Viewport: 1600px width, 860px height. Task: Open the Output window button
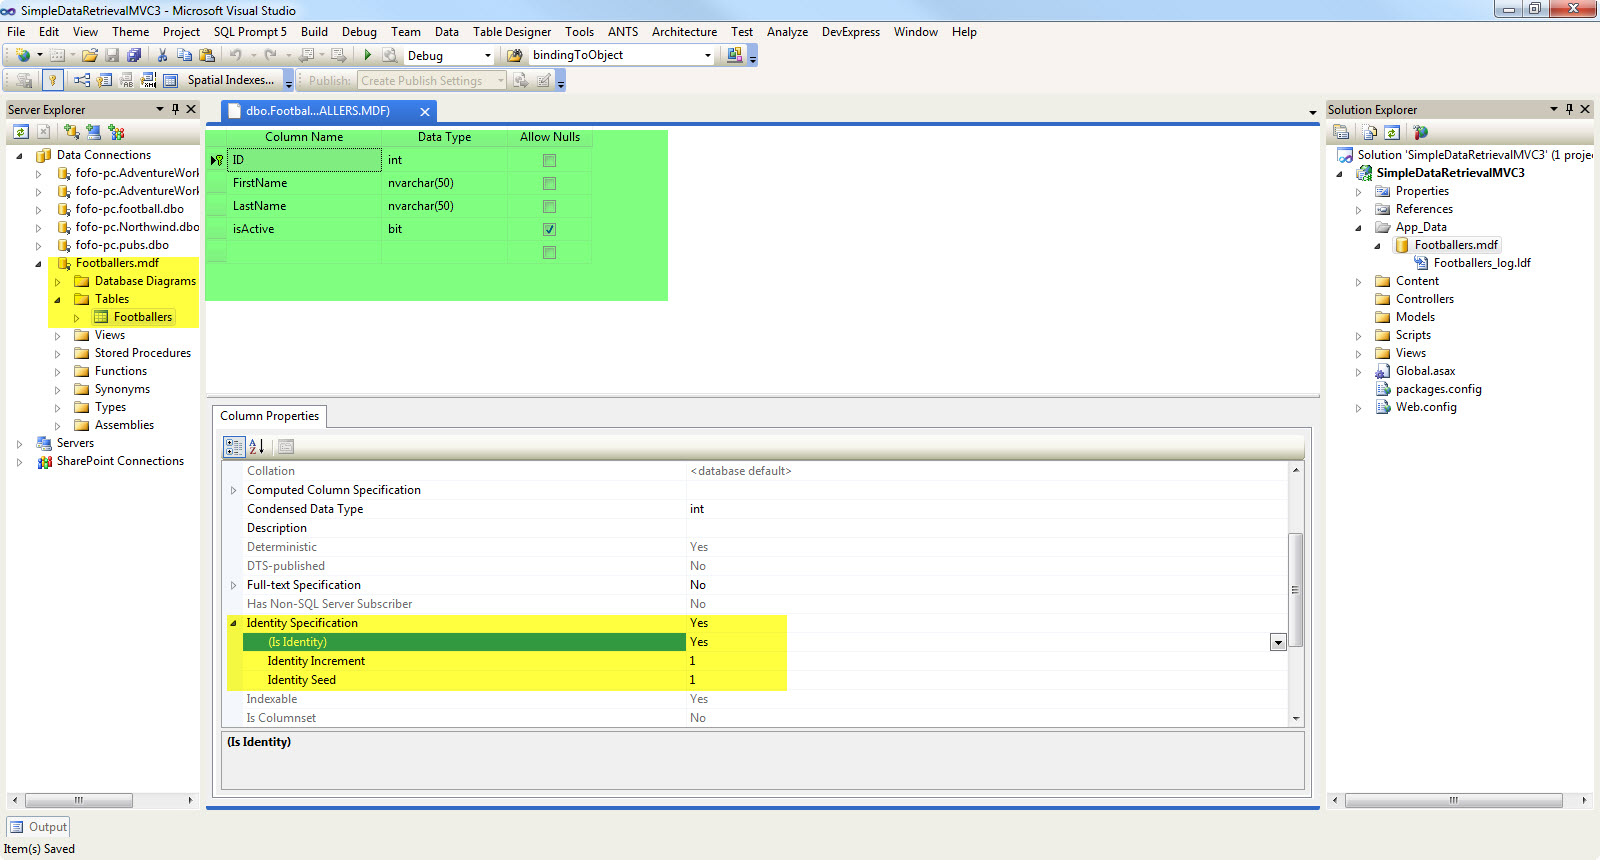click(38, 827)
